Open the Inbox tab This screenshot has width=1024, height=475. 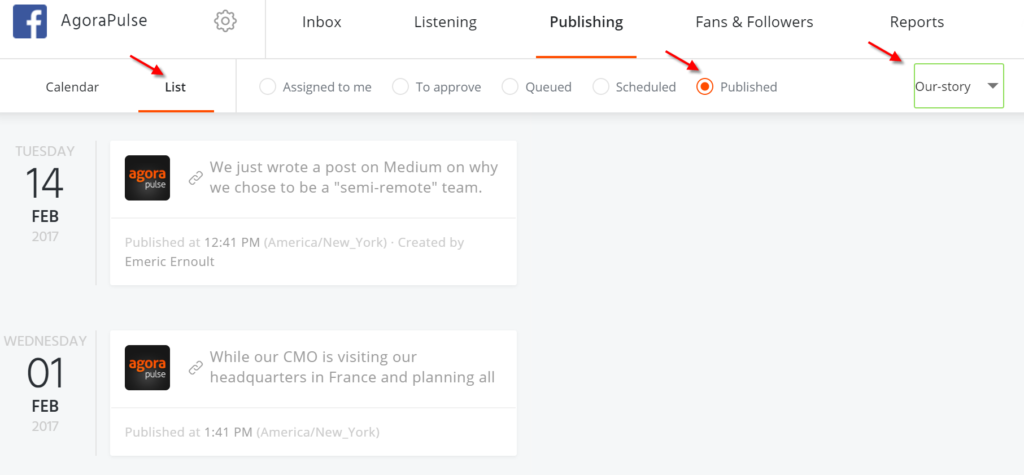coord(322,22)
